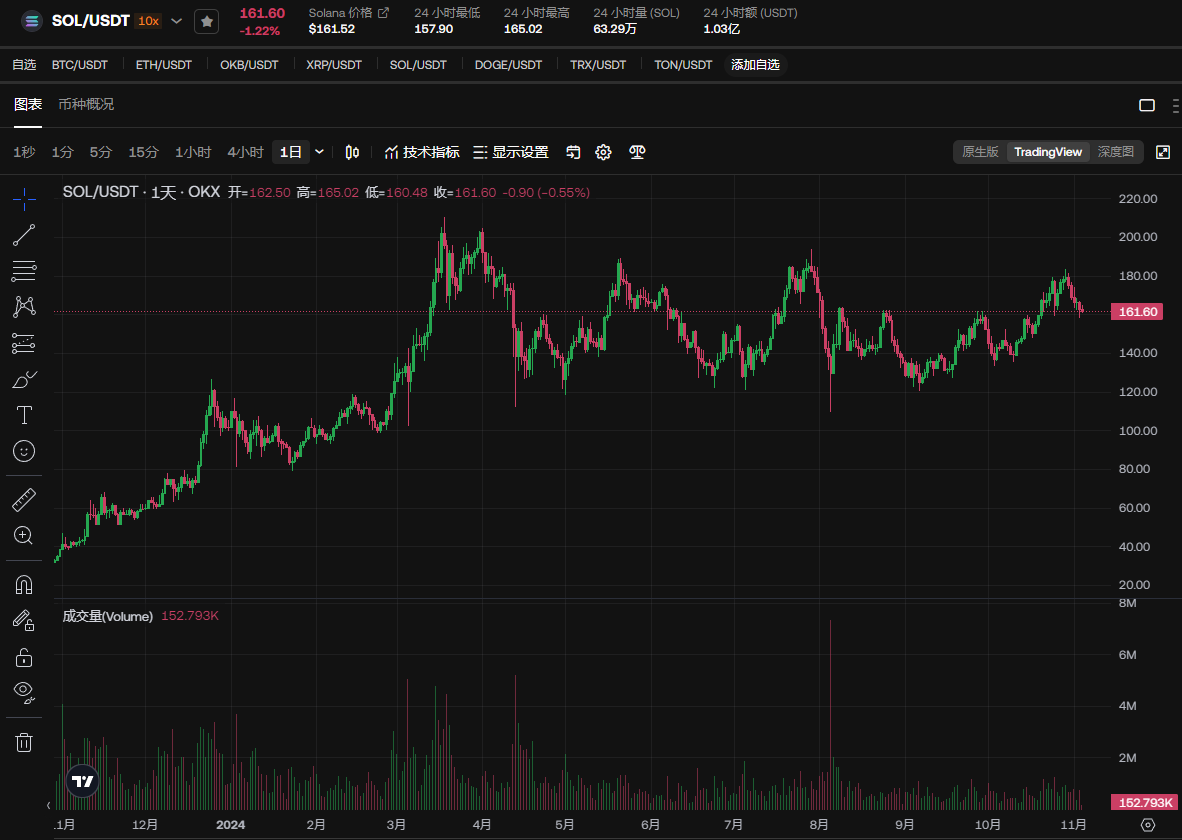
Task: Delete drawings with trash icon
Action: coord(24,742)
